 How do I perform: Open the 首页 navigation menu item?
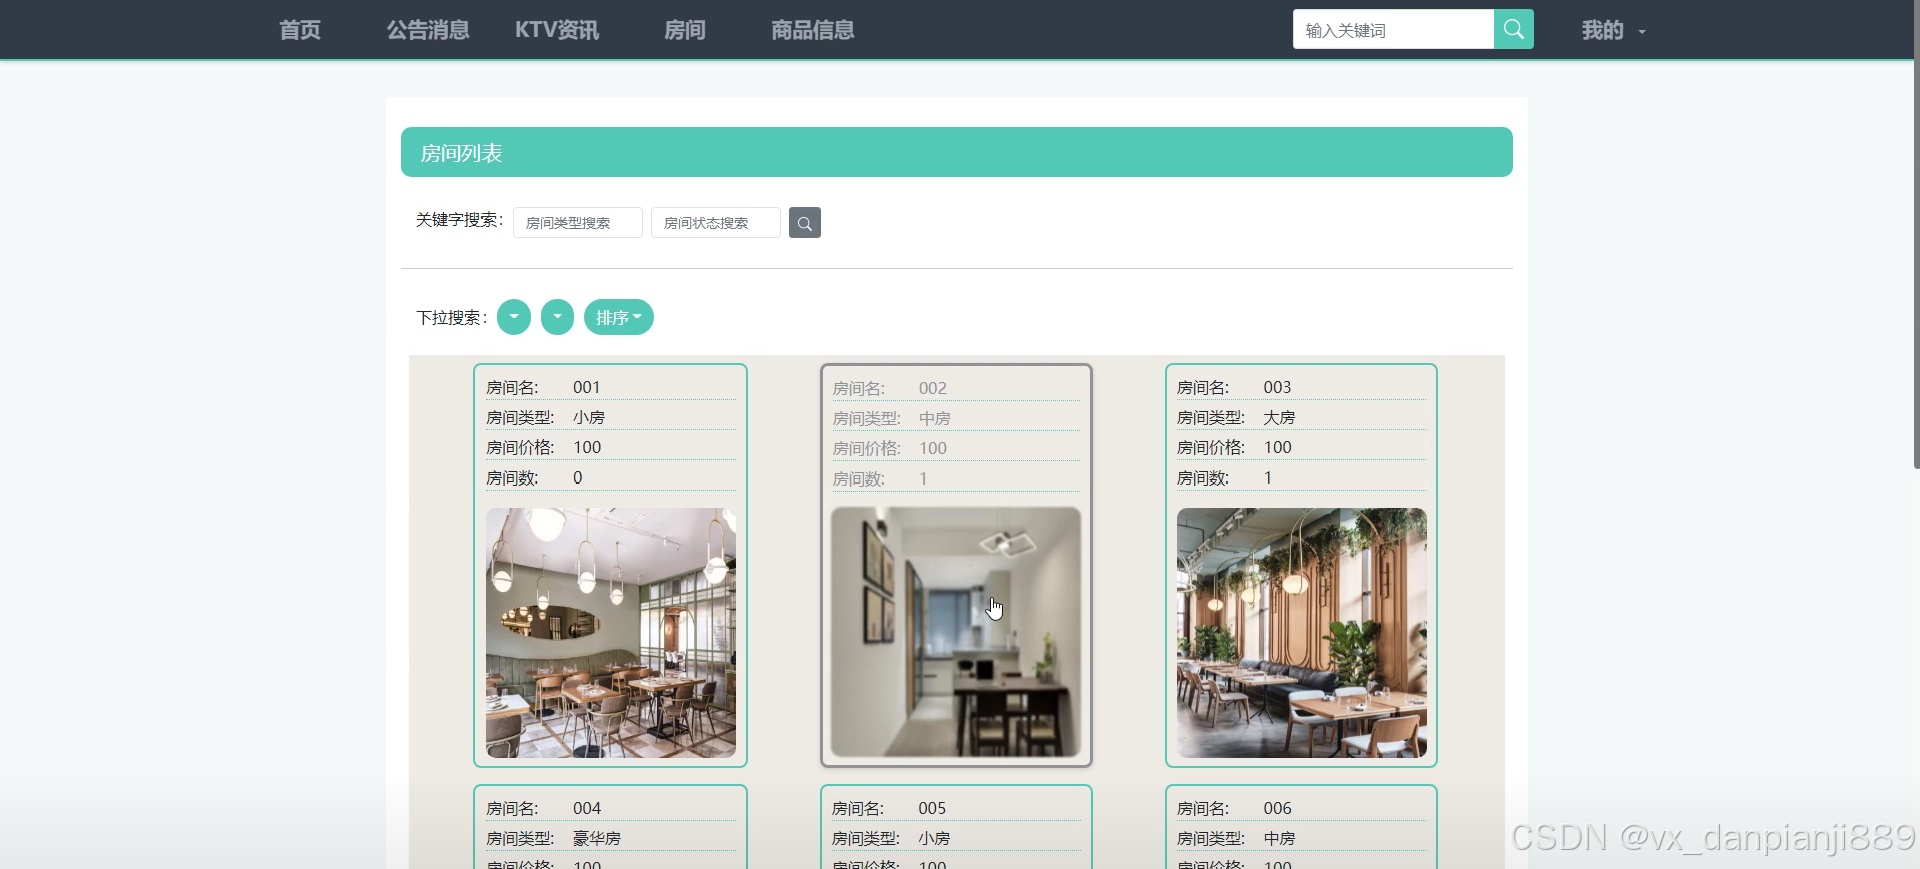click(x=300, y=30)
